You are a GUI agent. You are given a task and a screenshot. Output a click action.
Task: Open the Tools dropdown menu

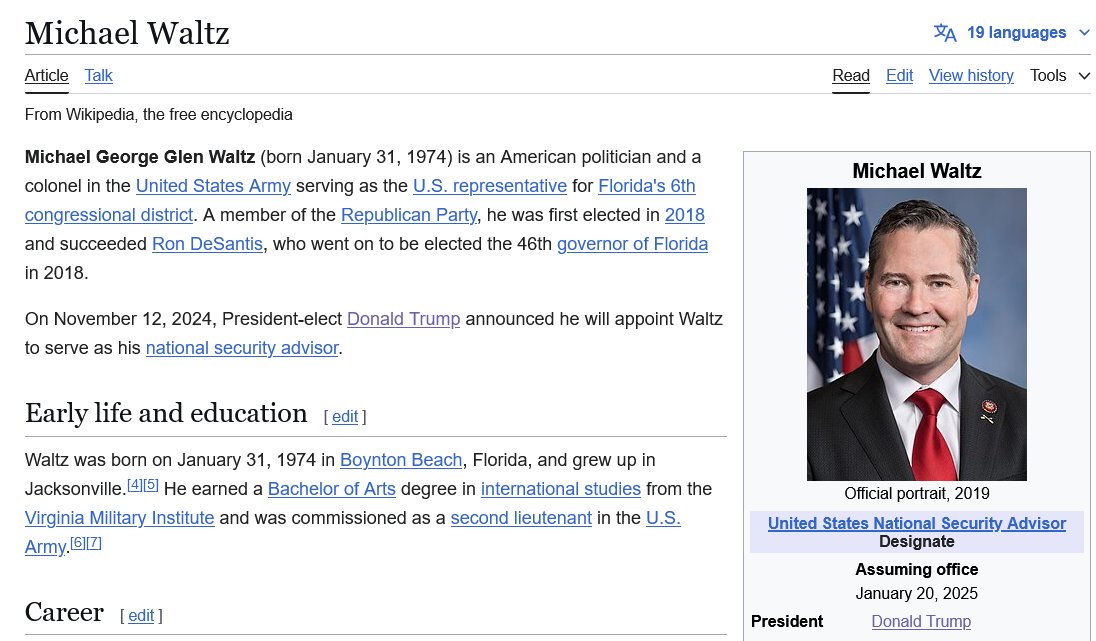(1059, 76)
